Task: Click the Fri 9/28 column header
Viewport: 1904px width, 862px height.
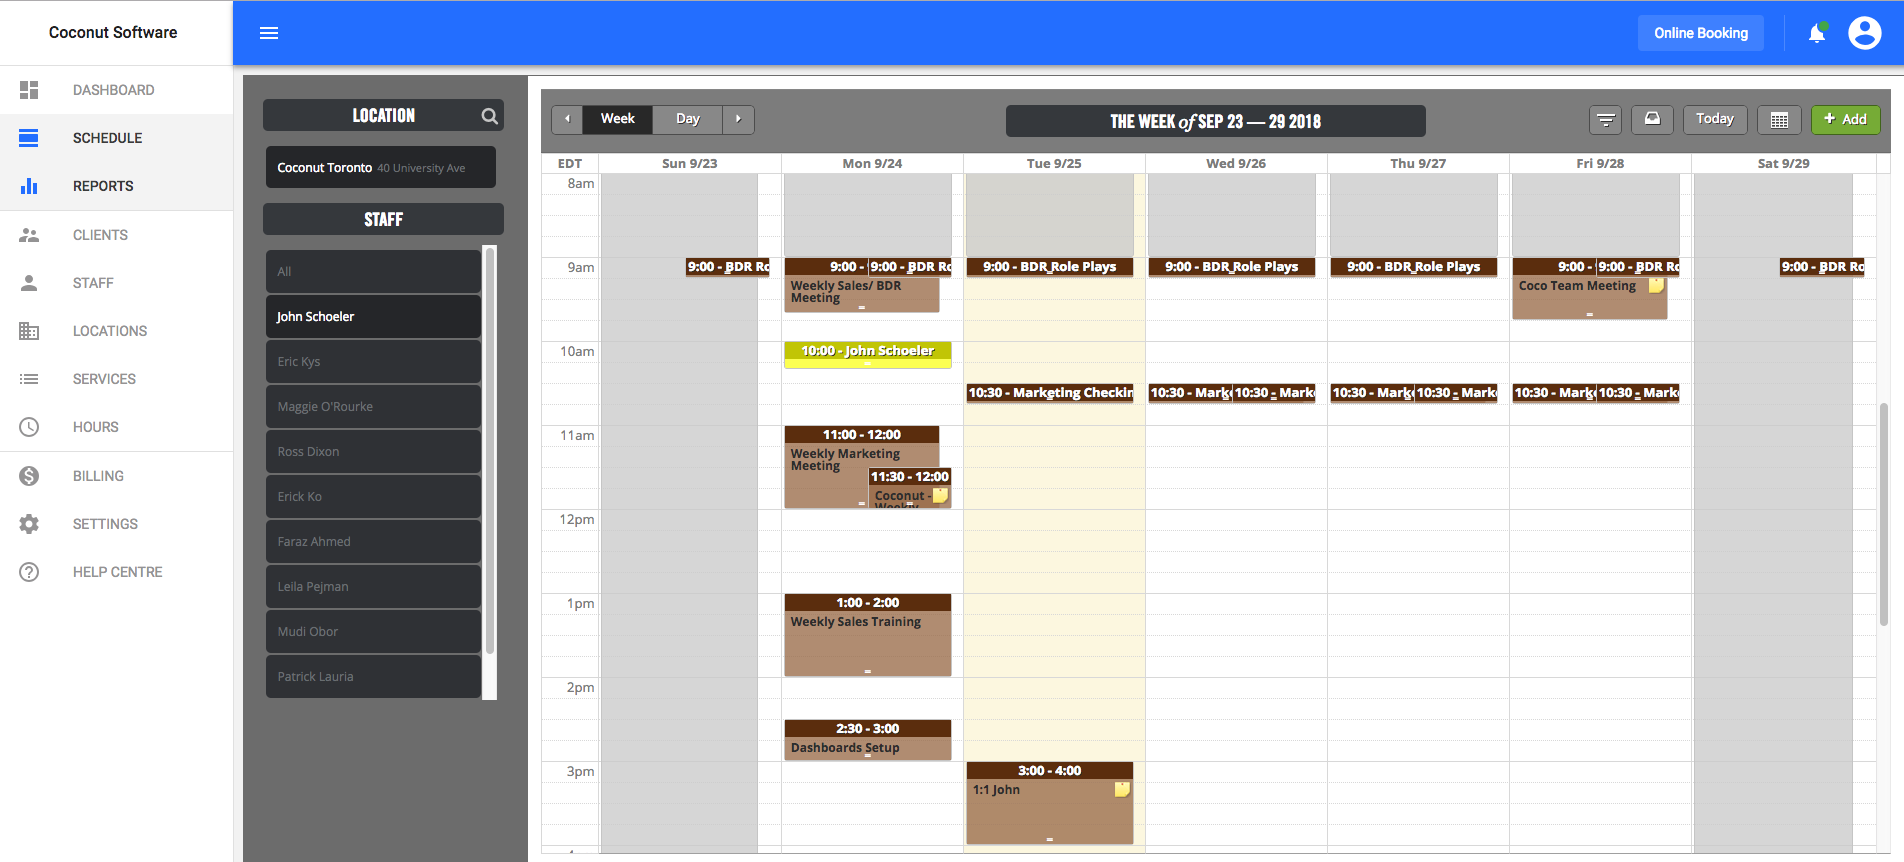Action: tap(1600, 163)
